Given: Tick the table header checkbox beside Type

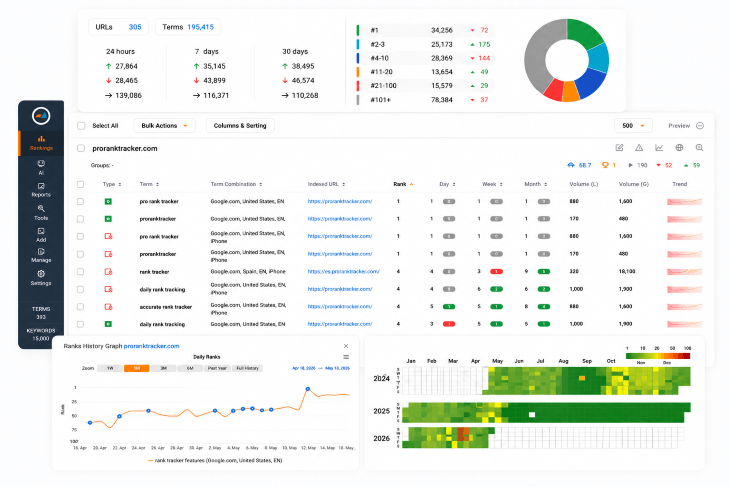Looking at the screenshot, I should click(x=81, y=184).
